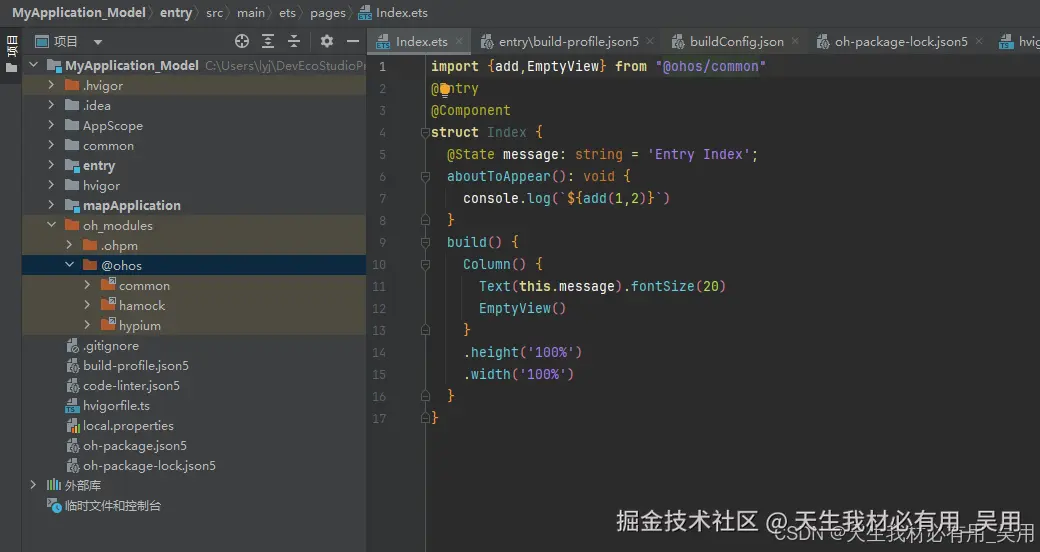Open local.properties file

click(x=128, y=425)
